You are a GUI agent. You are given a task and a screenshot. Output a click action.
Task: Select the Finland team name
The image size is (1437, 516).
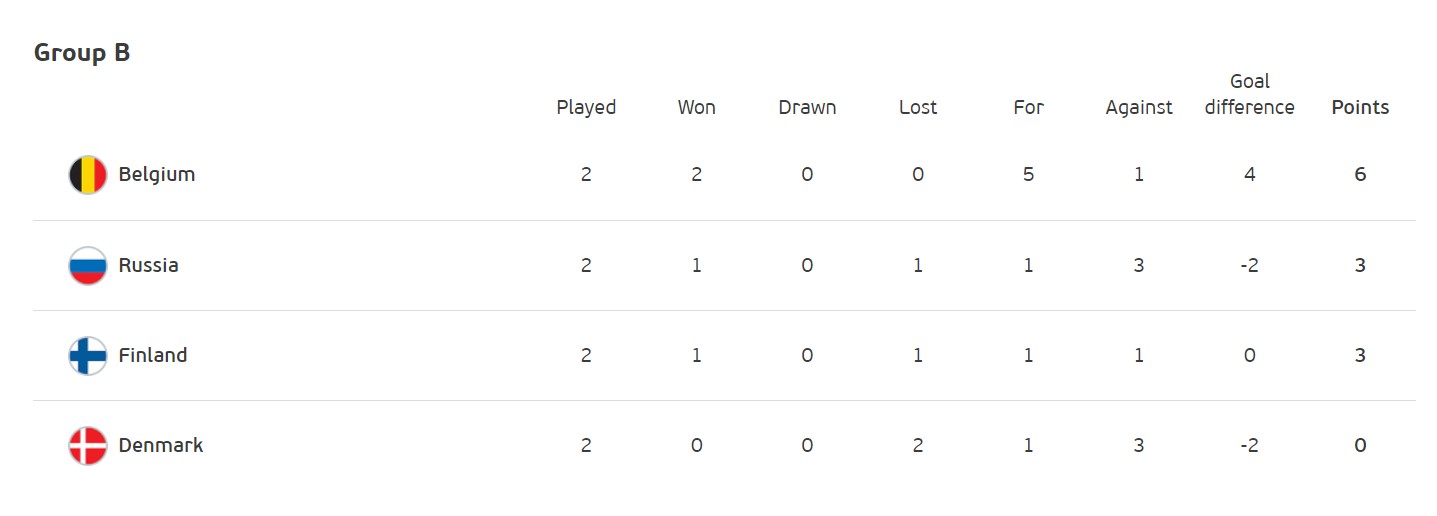point(153,355)
